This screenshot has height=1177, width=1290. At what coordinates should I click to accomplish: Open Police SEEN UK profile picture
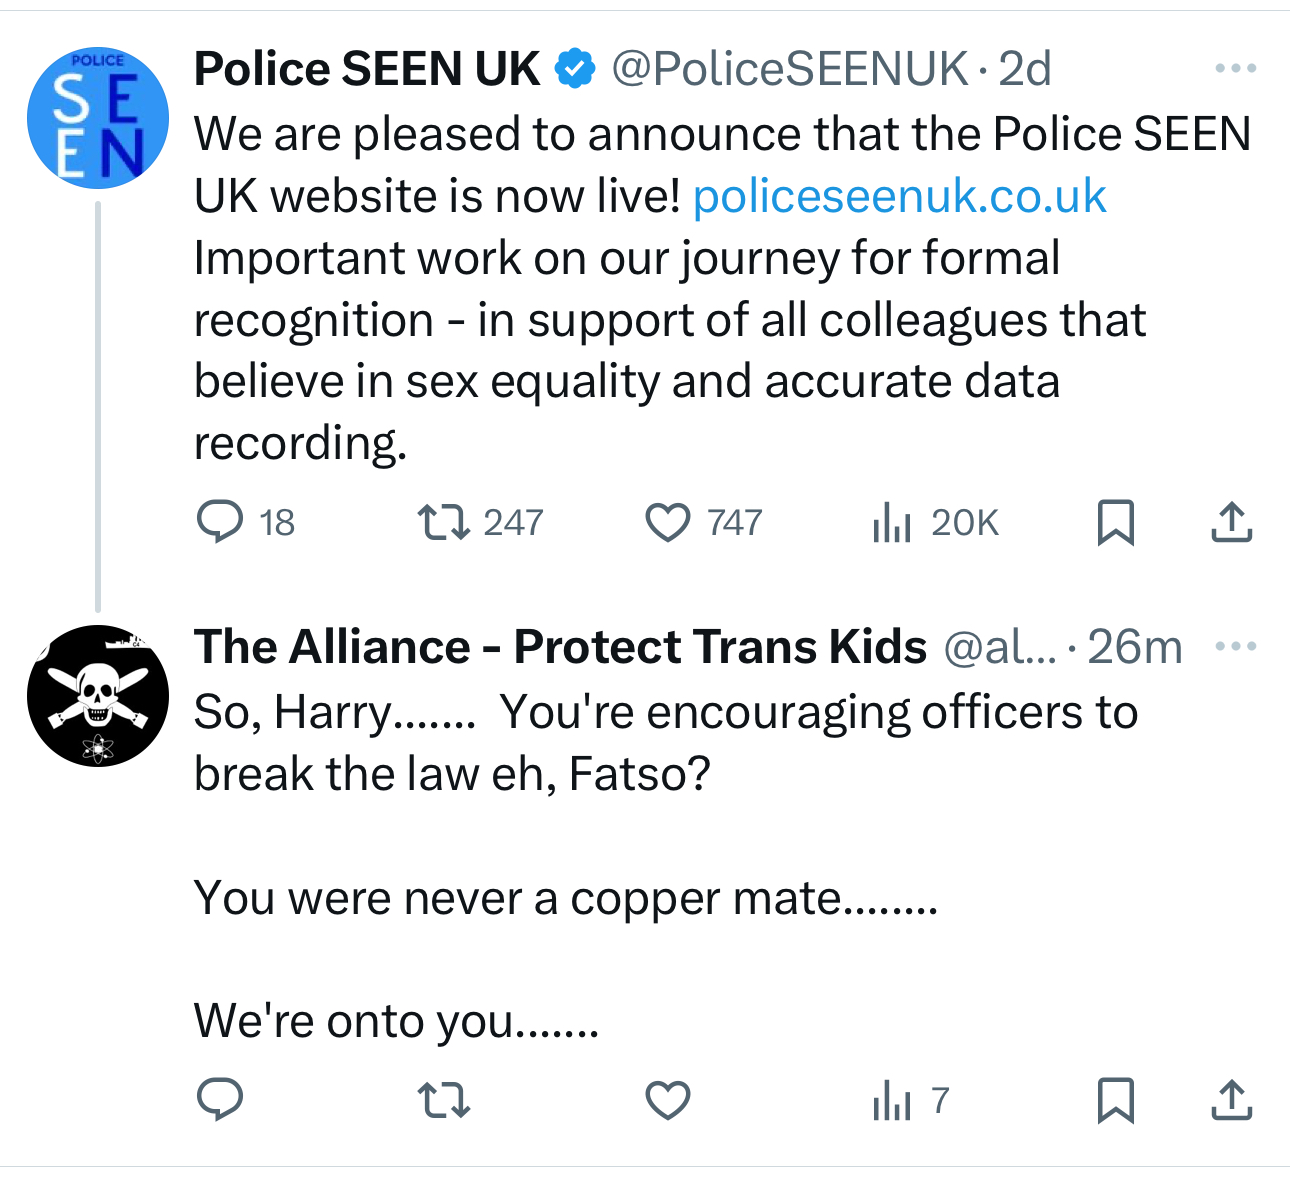tap(98, 118)
